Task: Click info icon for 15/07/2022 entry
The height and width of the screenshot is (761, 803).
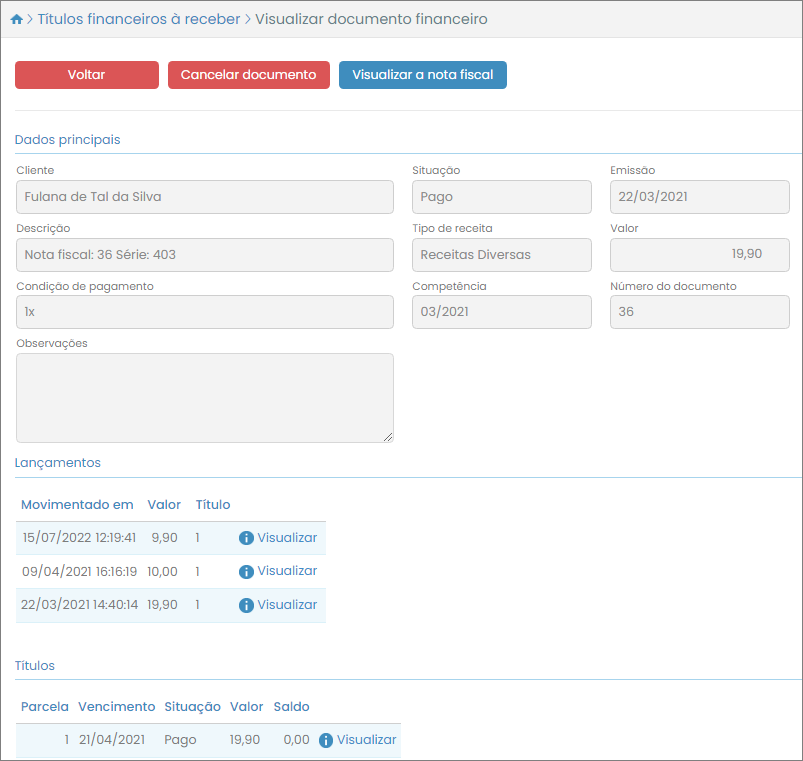Action: tap(246, 538)
